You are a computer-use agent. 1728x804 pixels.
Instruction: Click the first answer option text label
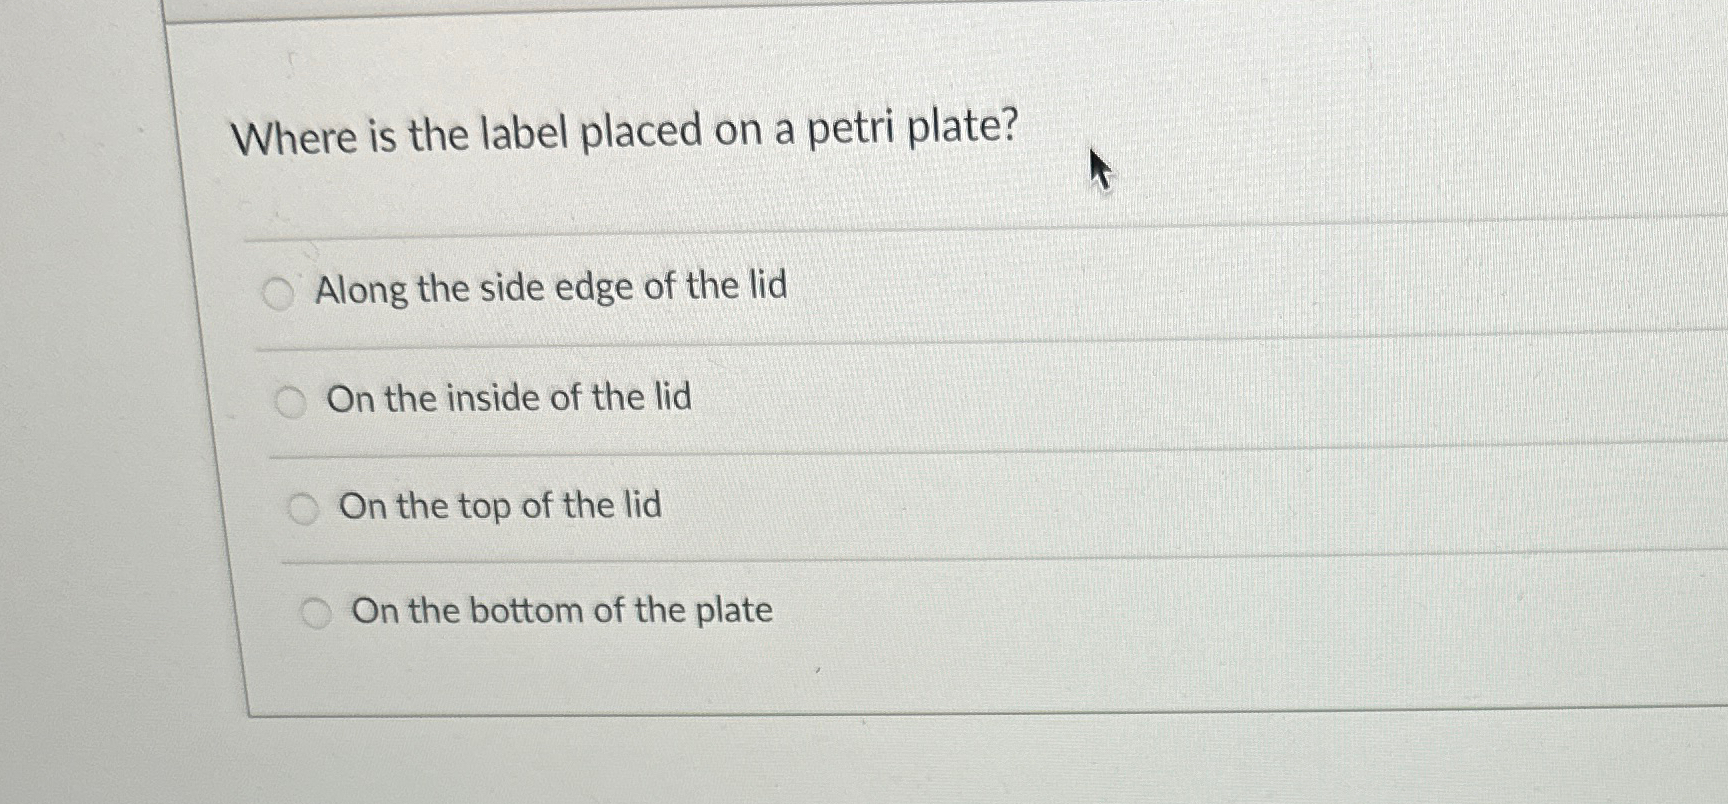pos(552,288)
